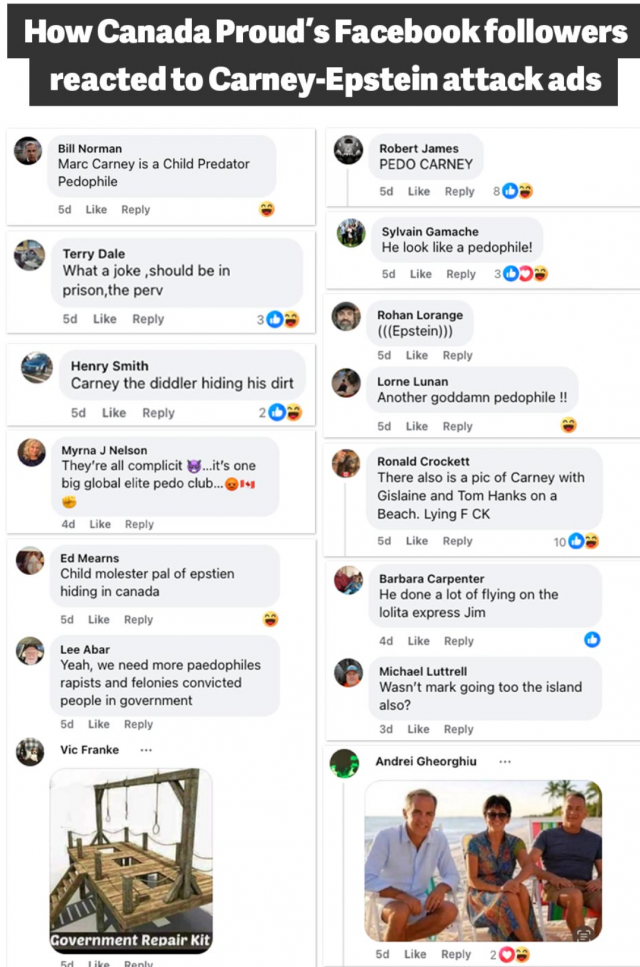Open the beach photo in Andrei Gheorghiu's comment
This screenshot has width=640, height=967.
(483, 862)
